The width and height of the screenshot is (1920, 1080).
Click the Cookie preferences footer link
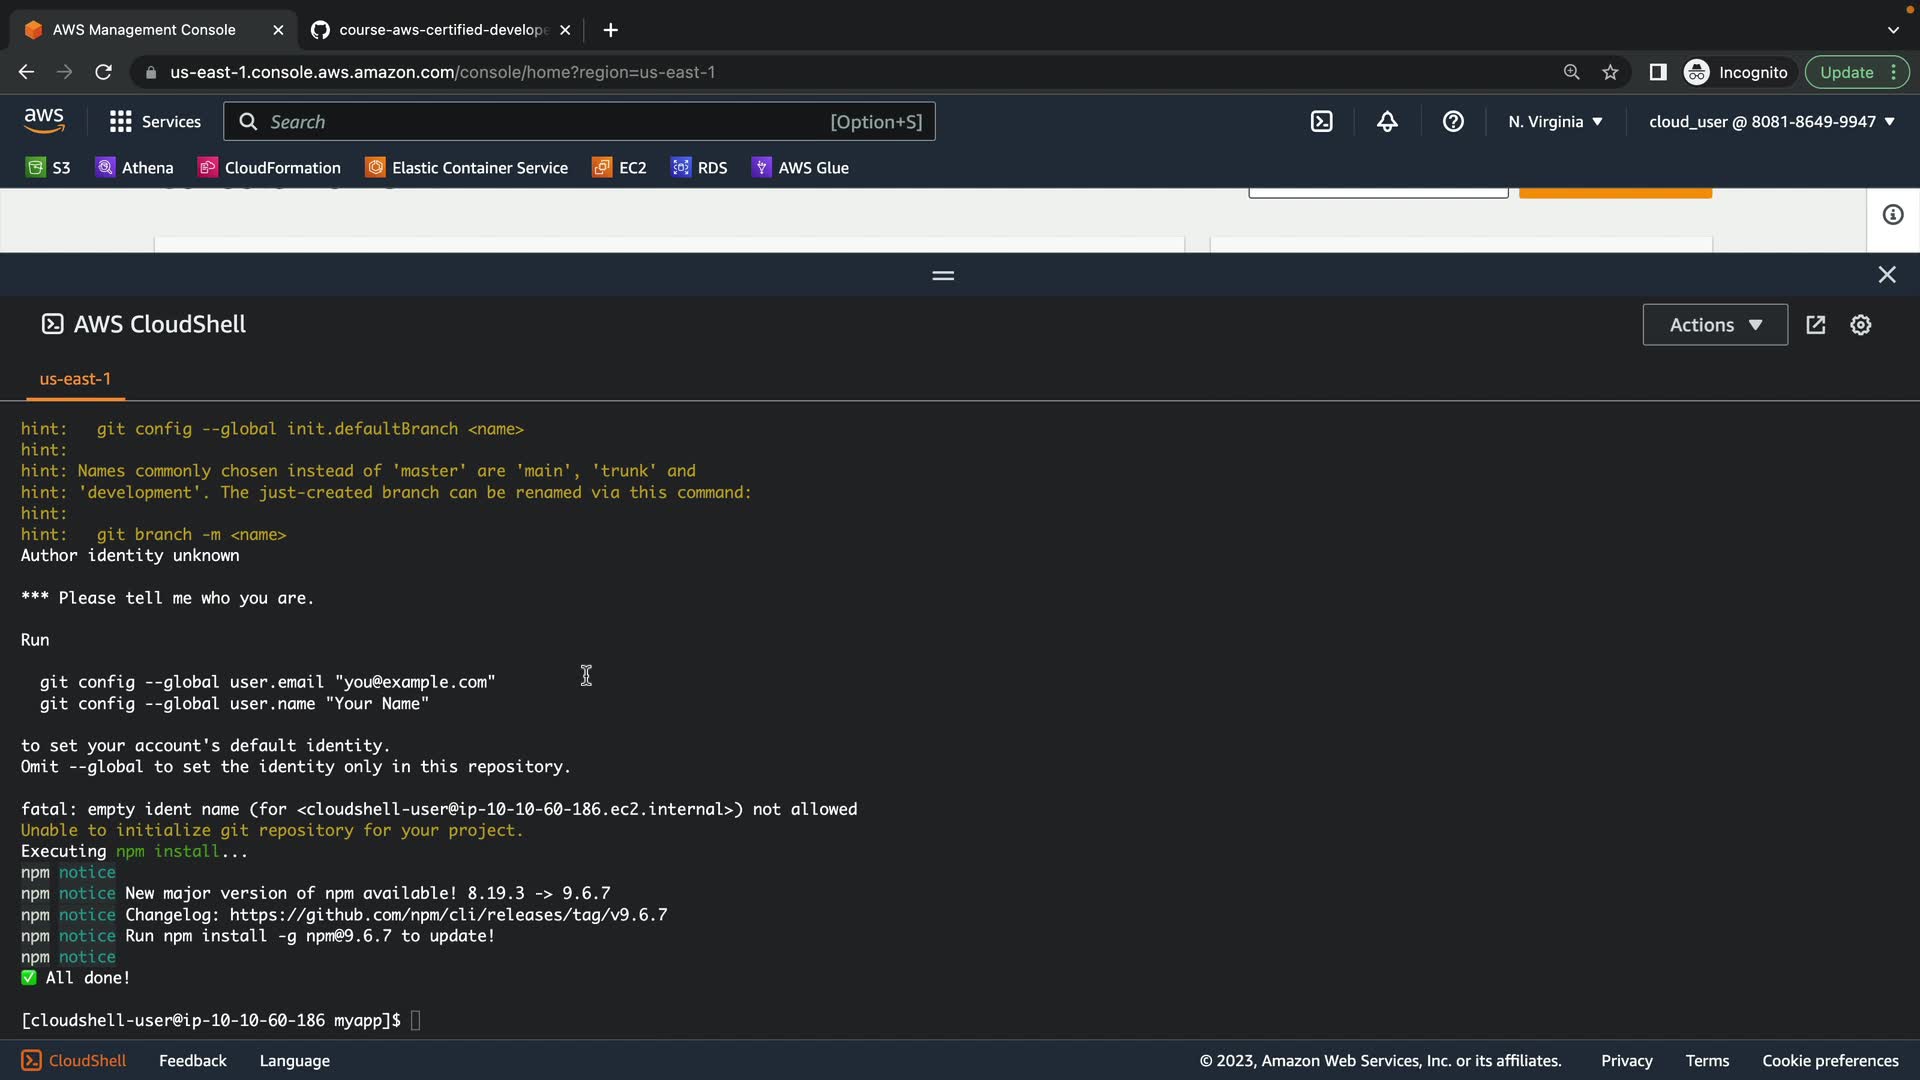[1829, 1061]
